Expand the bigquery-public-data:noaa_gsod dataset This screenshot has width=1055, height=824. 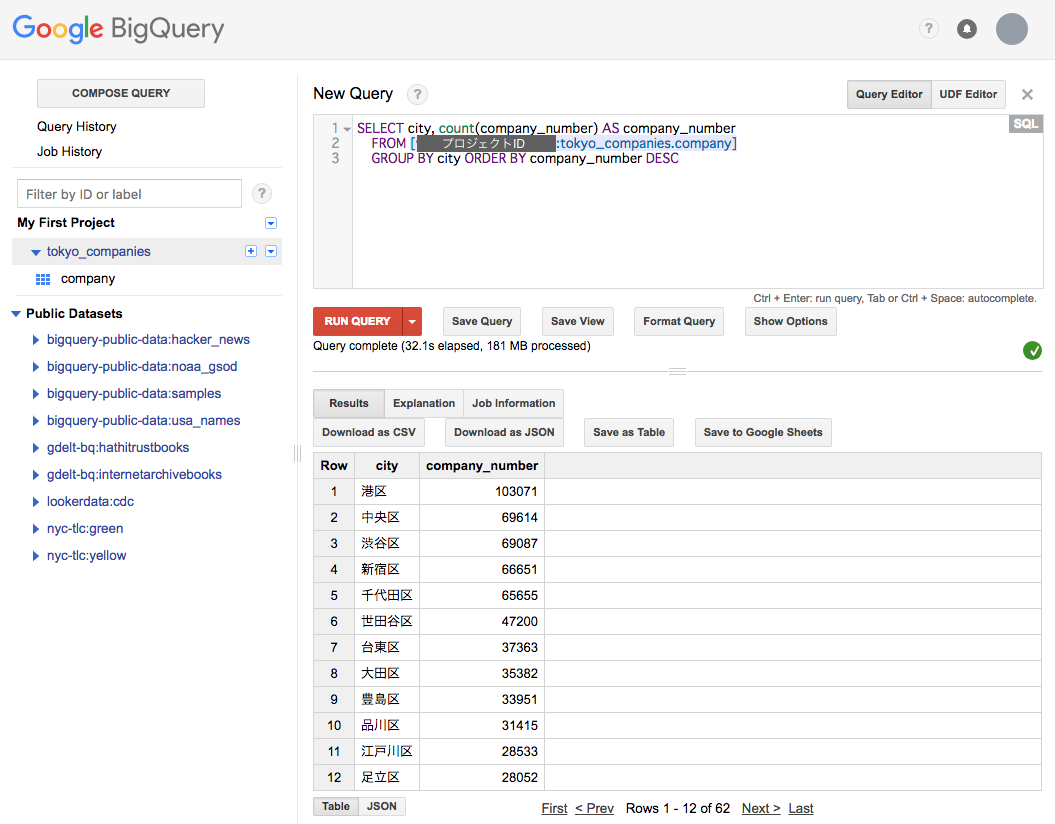[36, 367]
